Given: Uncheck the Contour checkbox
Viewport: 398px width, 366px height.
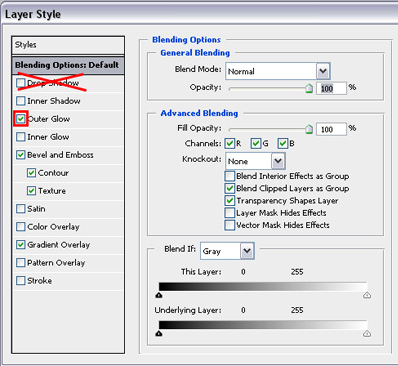Looking at the screenshot, I should (x=31, y=173).
